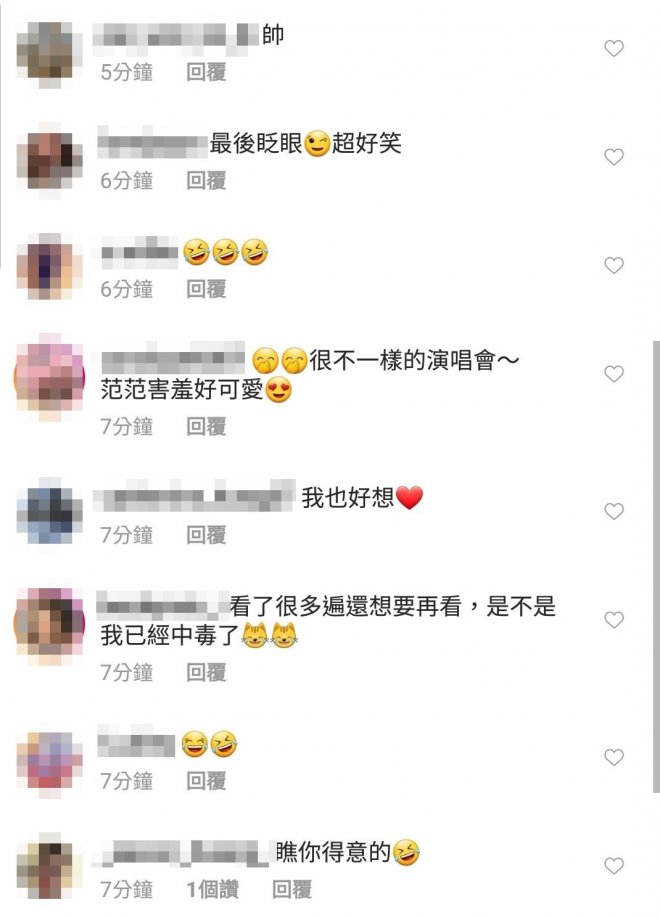
Task: Open profile picture beside 我也好想 comment
Action: click(x=49, y=511)
